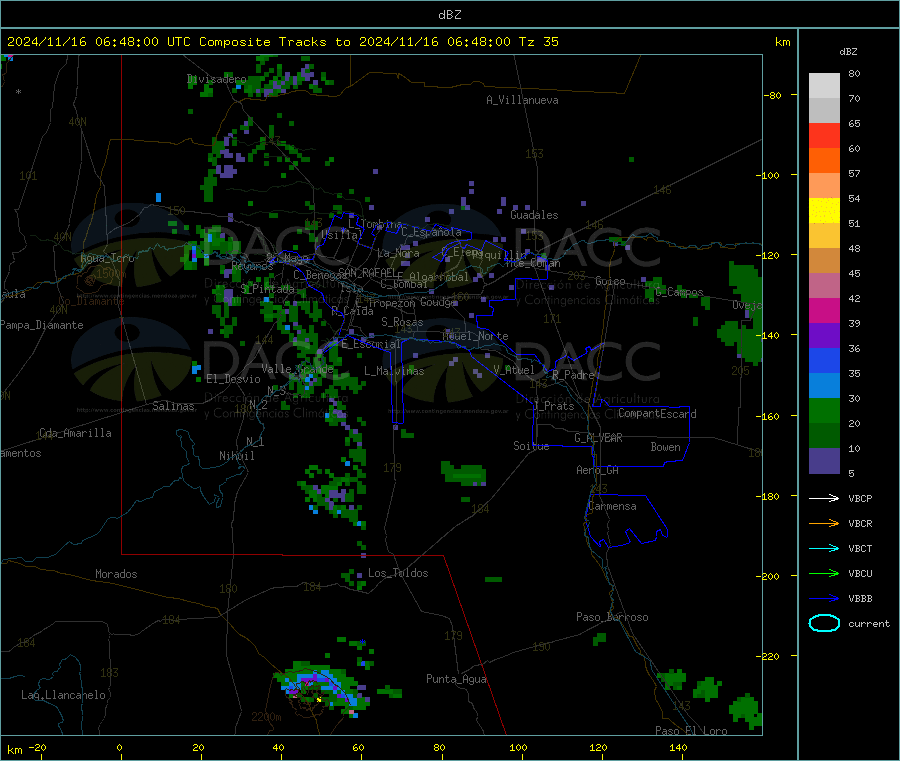Click the VBCR legend label
Screen dimensions: 900x761
860,523
